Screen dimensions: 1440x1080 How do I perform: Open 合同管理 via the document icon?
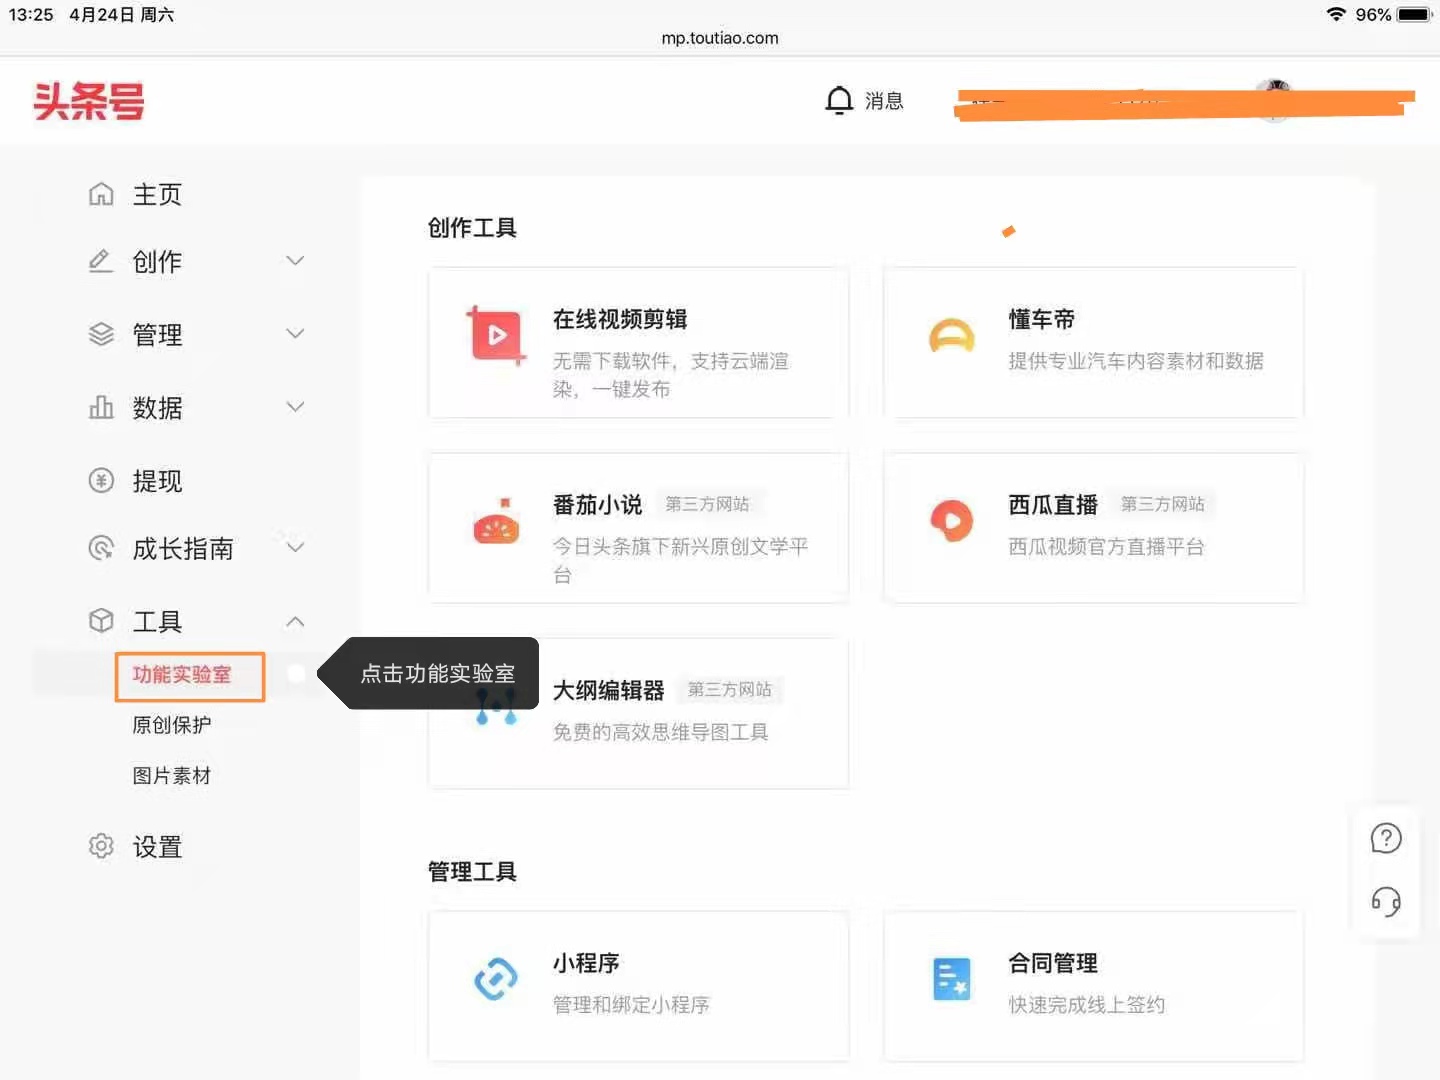coord(951,979)
